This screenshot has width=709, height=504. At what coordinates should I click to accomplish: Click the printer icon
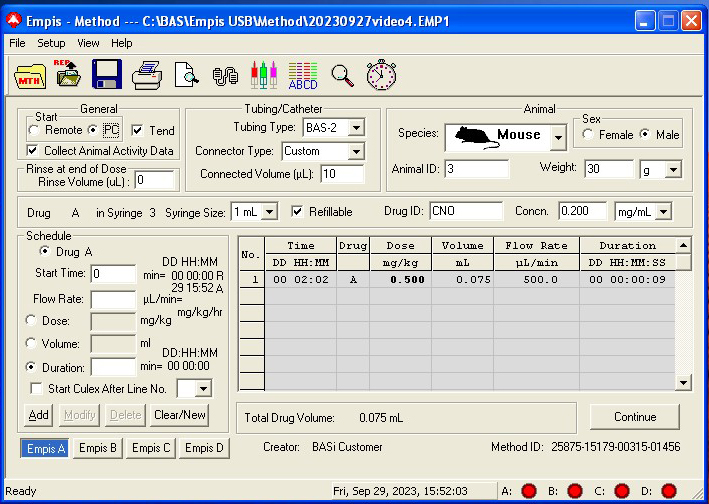(147, 74)
